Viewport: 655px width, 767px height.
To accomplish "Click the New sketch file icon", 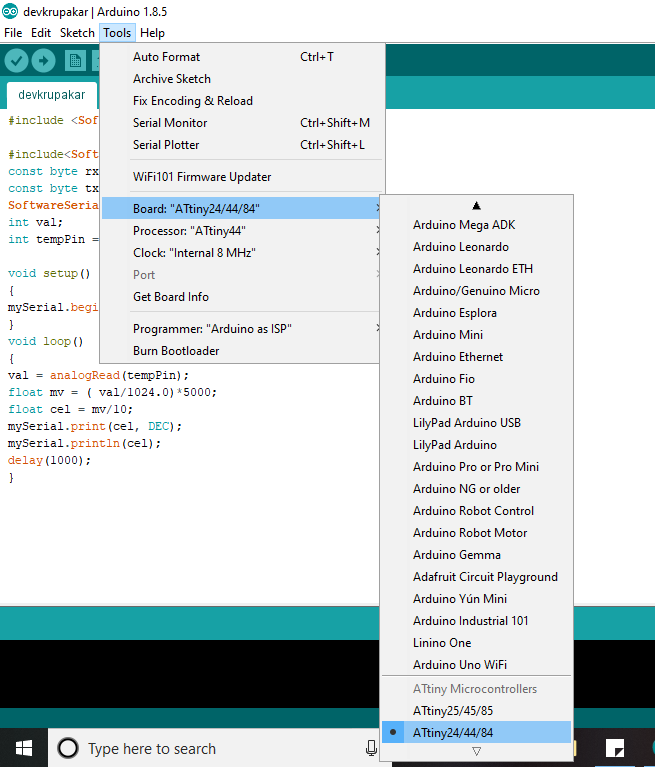I will (x=75, y=61).
